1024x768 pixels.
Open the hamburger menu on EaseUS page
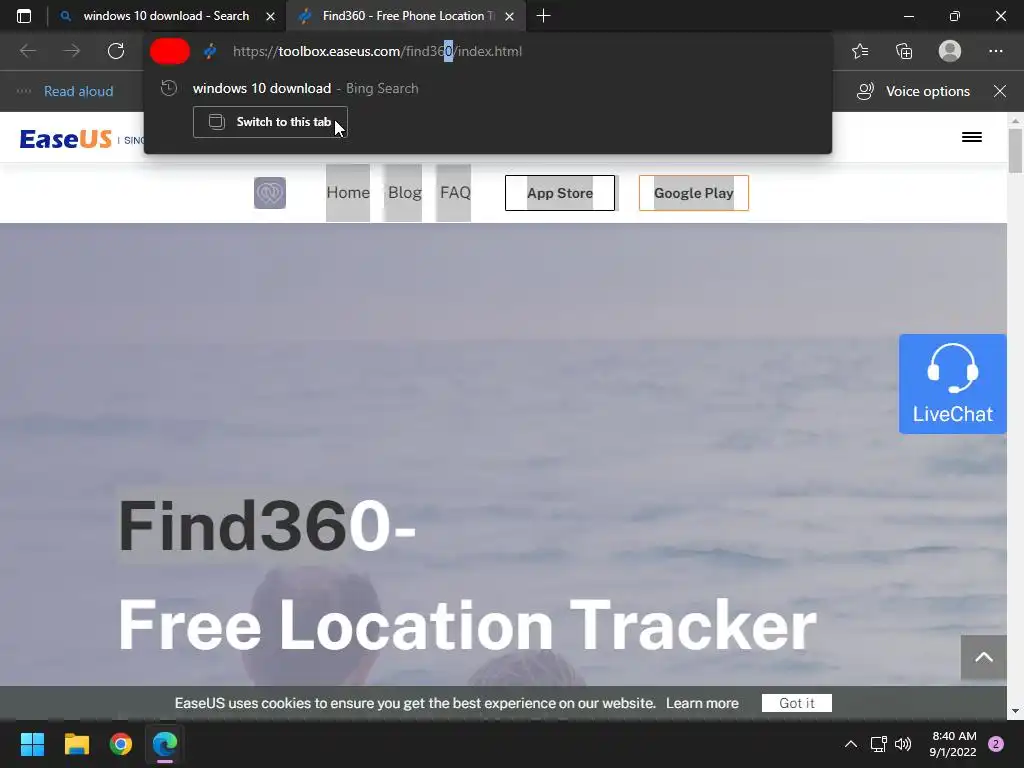(x=972, y=137)
